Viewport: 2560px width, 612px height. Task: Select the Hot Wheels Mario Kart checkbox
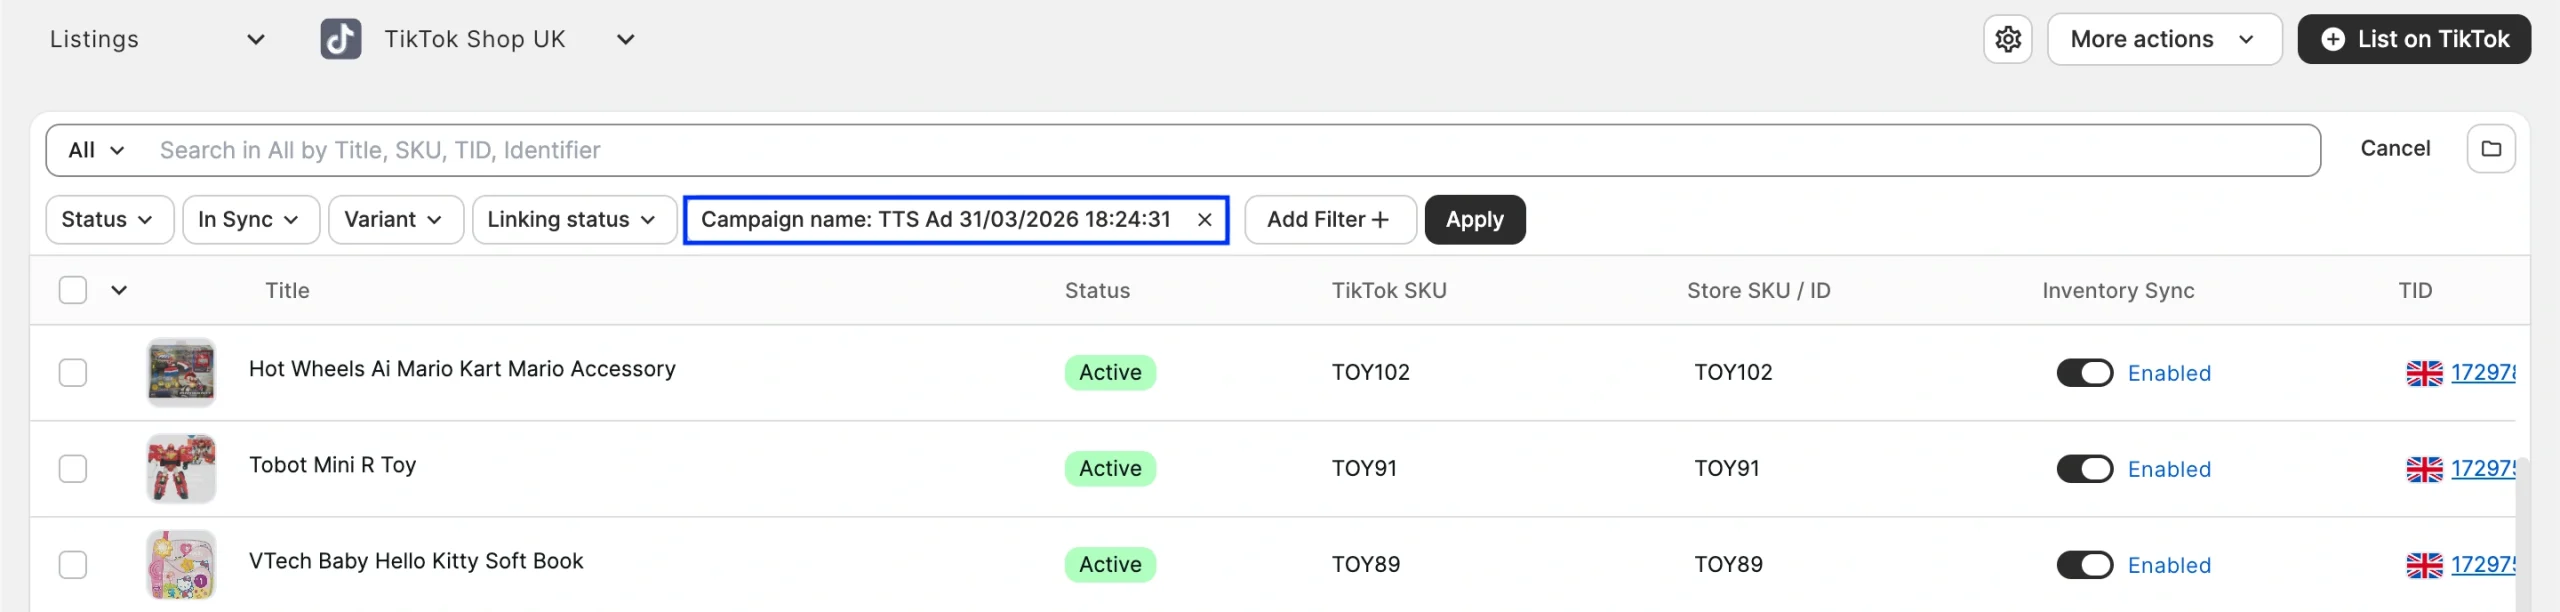tap(73, 373)
